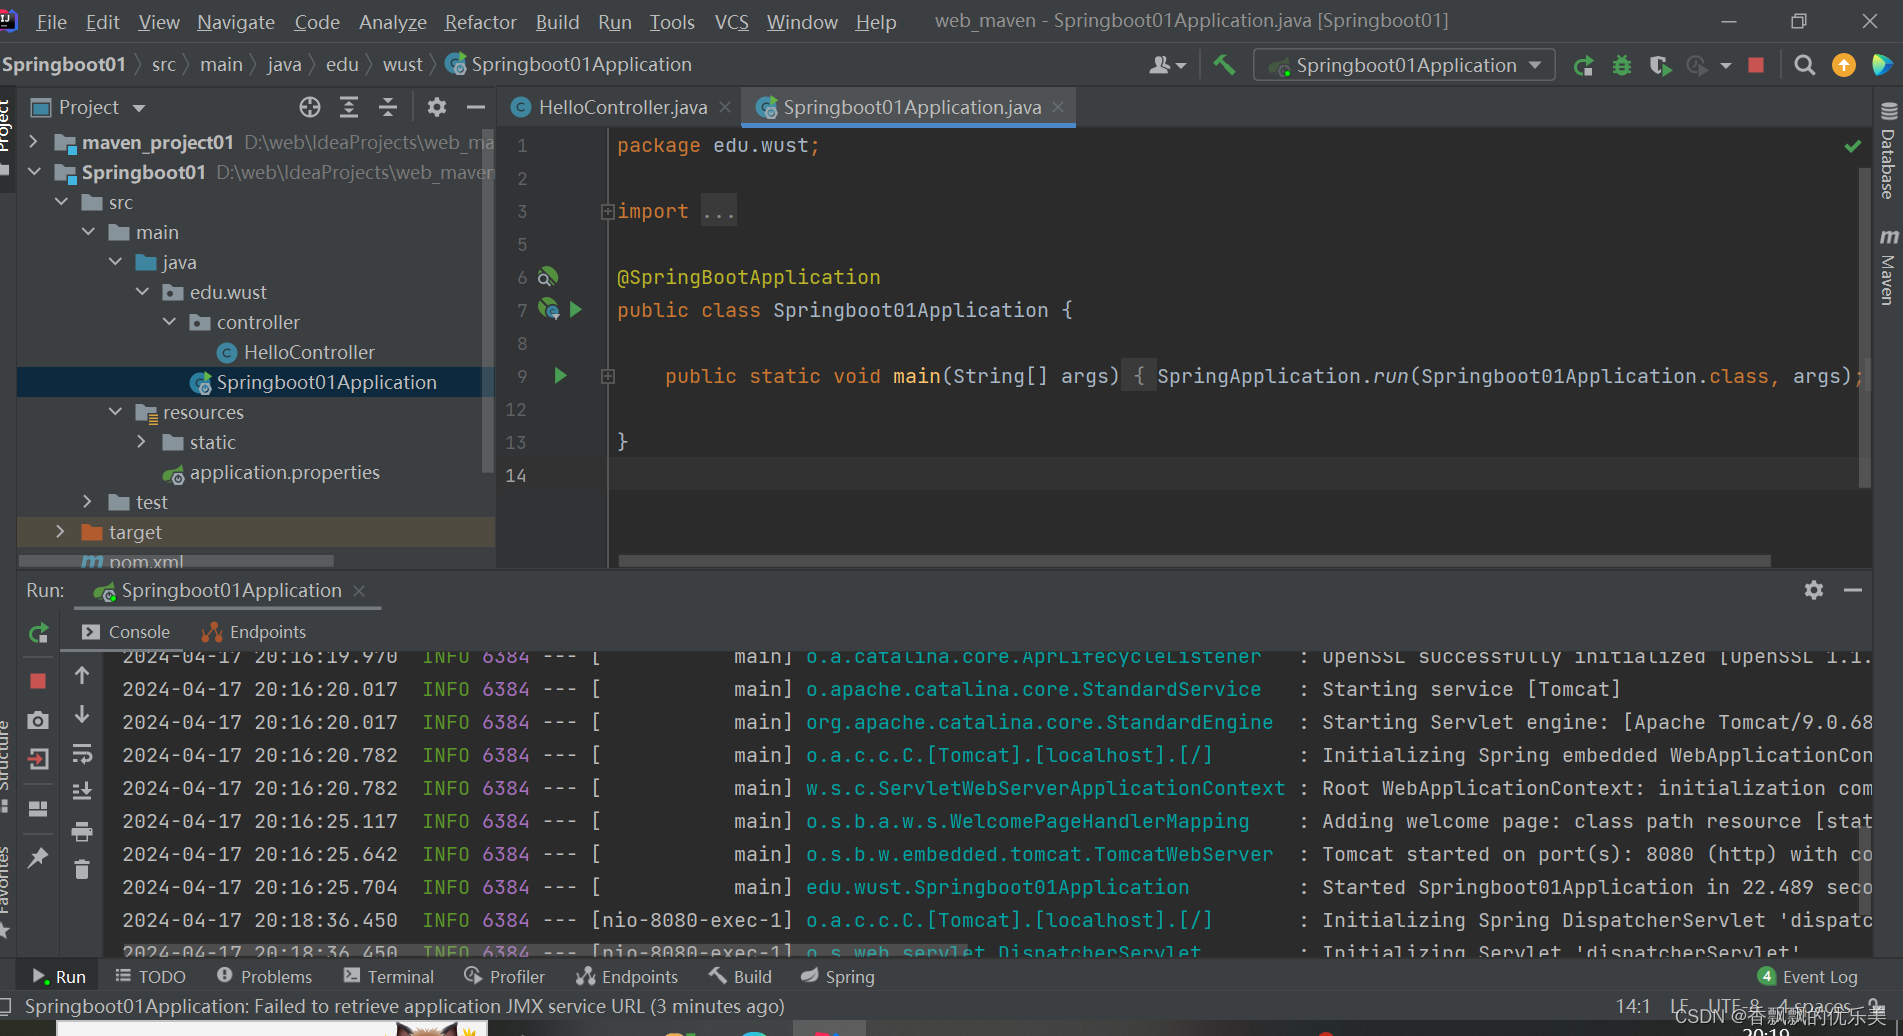Click the Build Project hammer icon
Viewport: 1903px width, 1036px height.
tap(1223, 65)
